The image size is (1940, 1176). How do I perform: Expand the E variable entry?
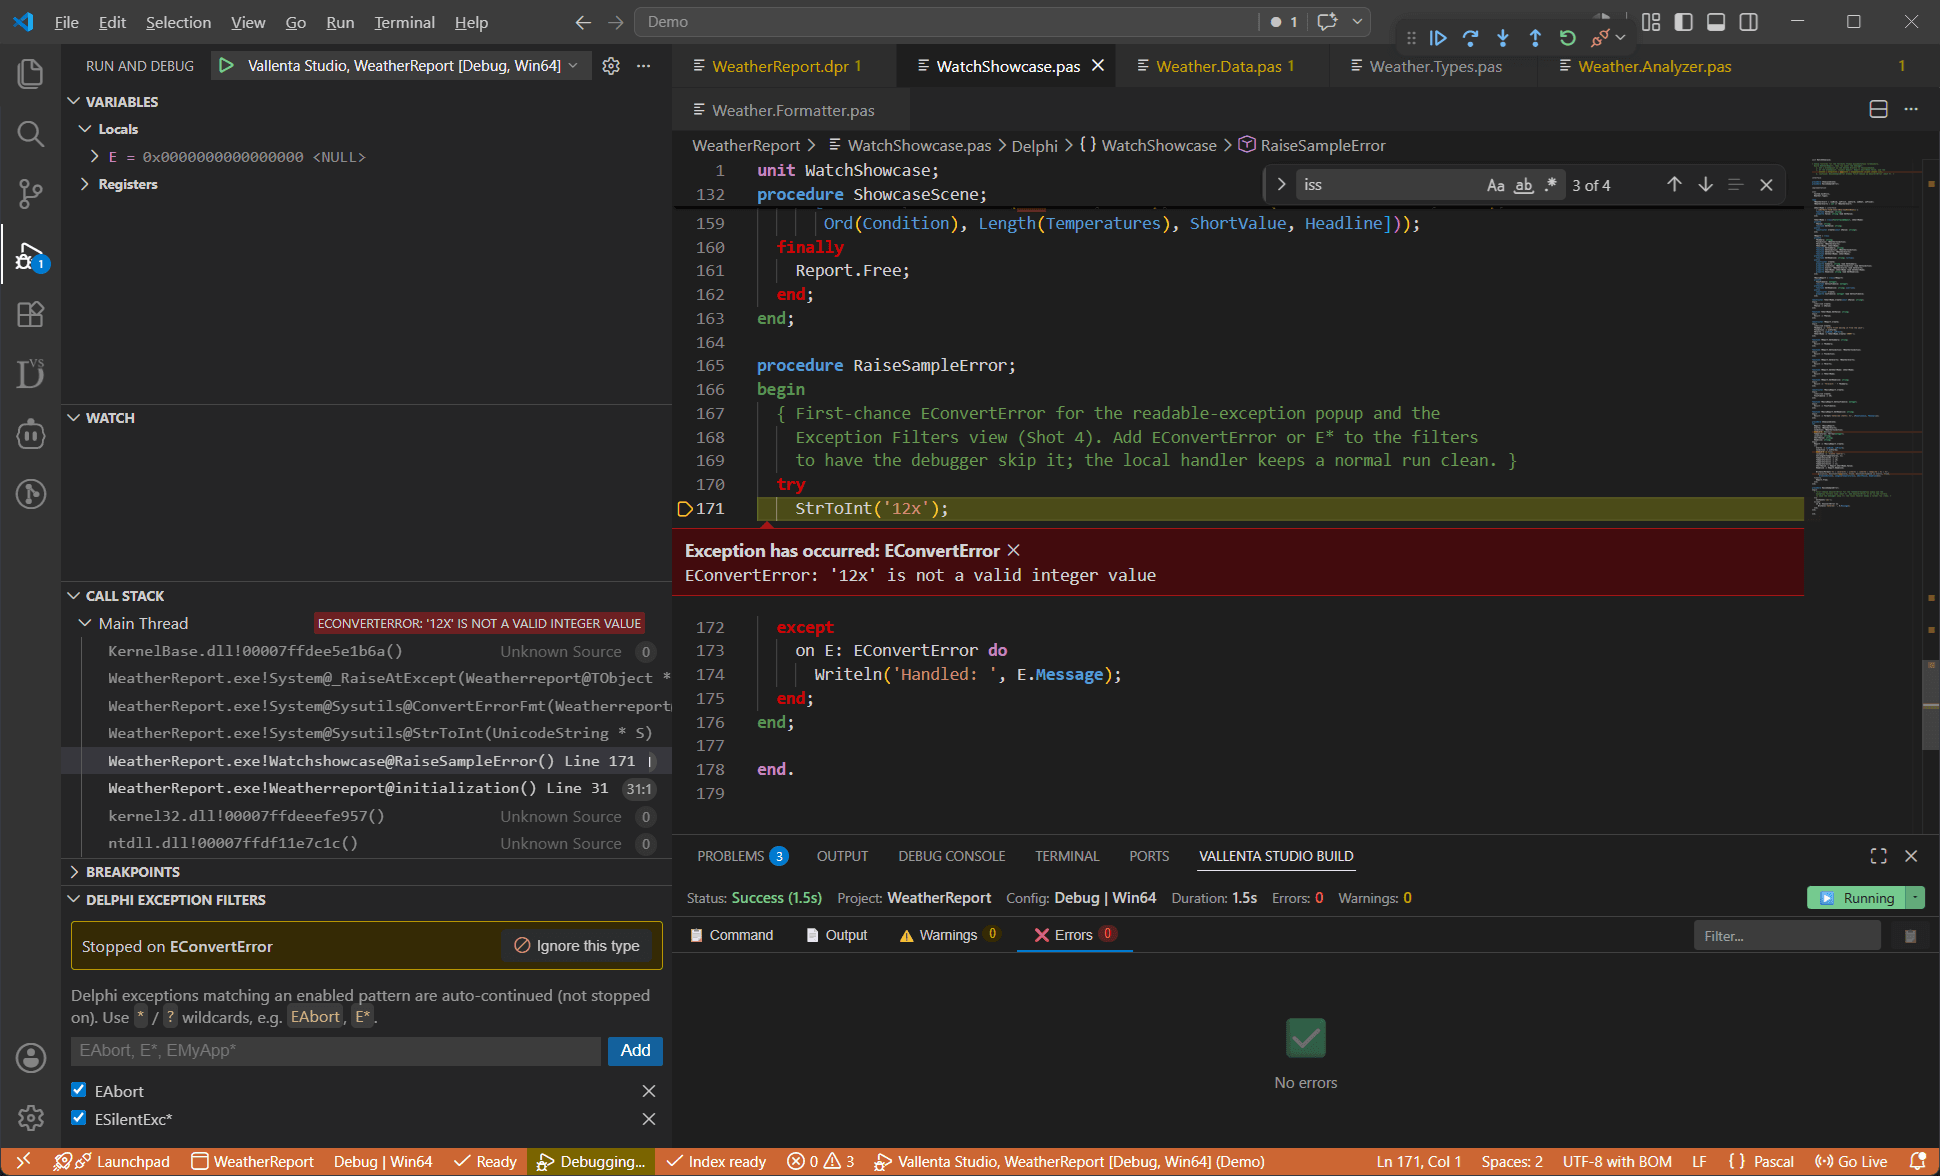click(x=95, y=157)
